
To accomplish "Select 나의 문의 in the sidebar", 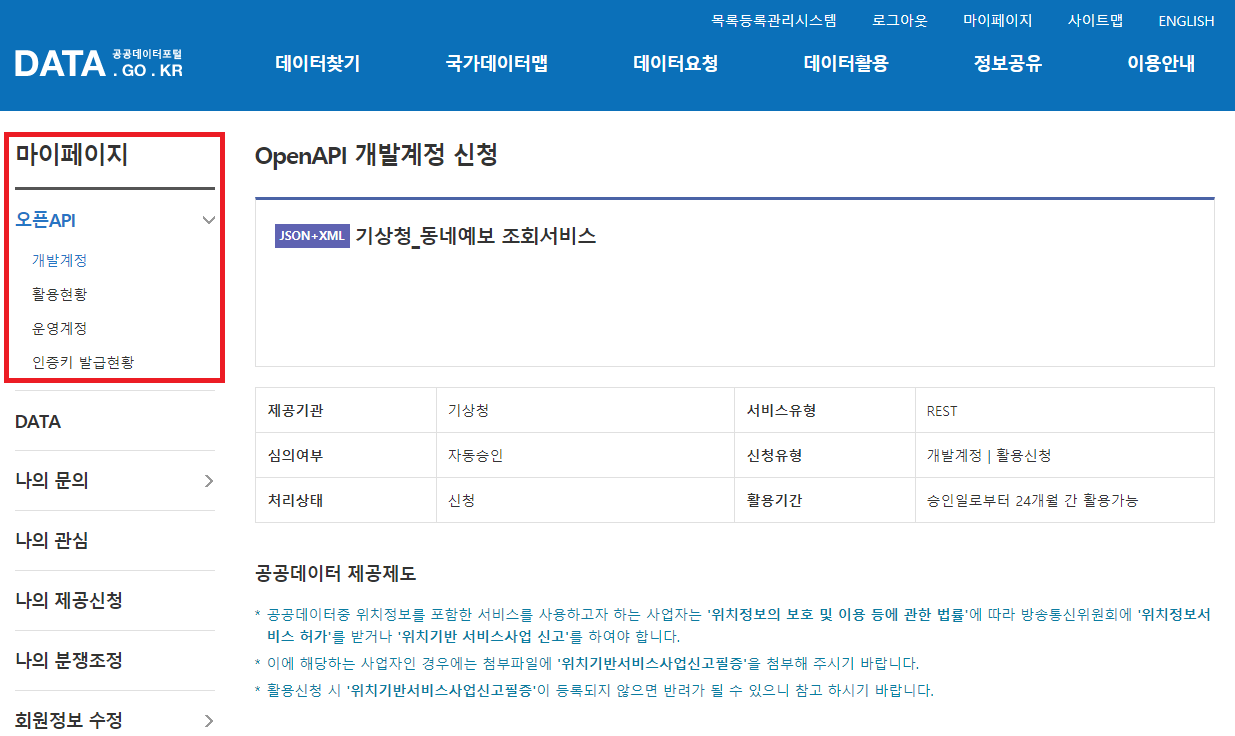I will pyautogui.click(x=52, y=481).
